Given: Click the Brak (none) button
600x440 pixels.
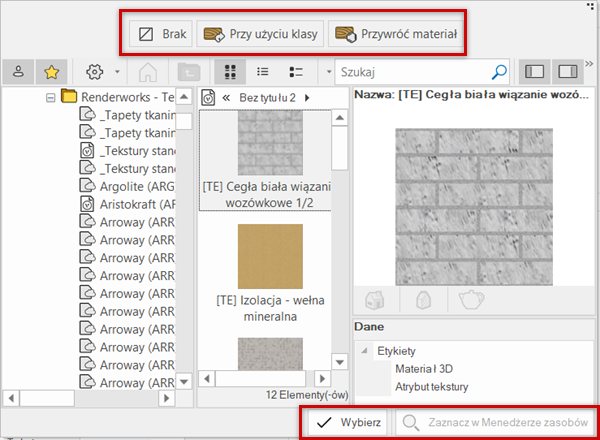Looking at the screenshot, I should coord(161,35).
